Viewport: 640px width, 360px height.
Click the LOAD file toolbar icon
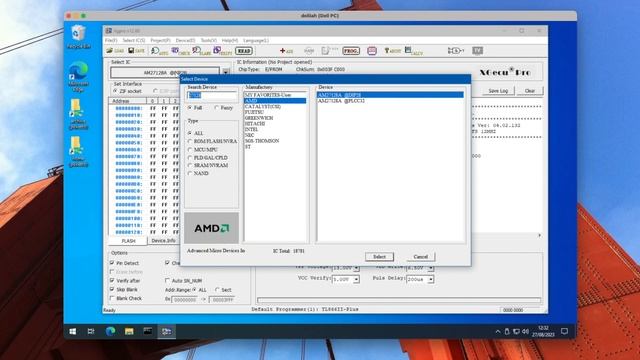click(115, 51)
